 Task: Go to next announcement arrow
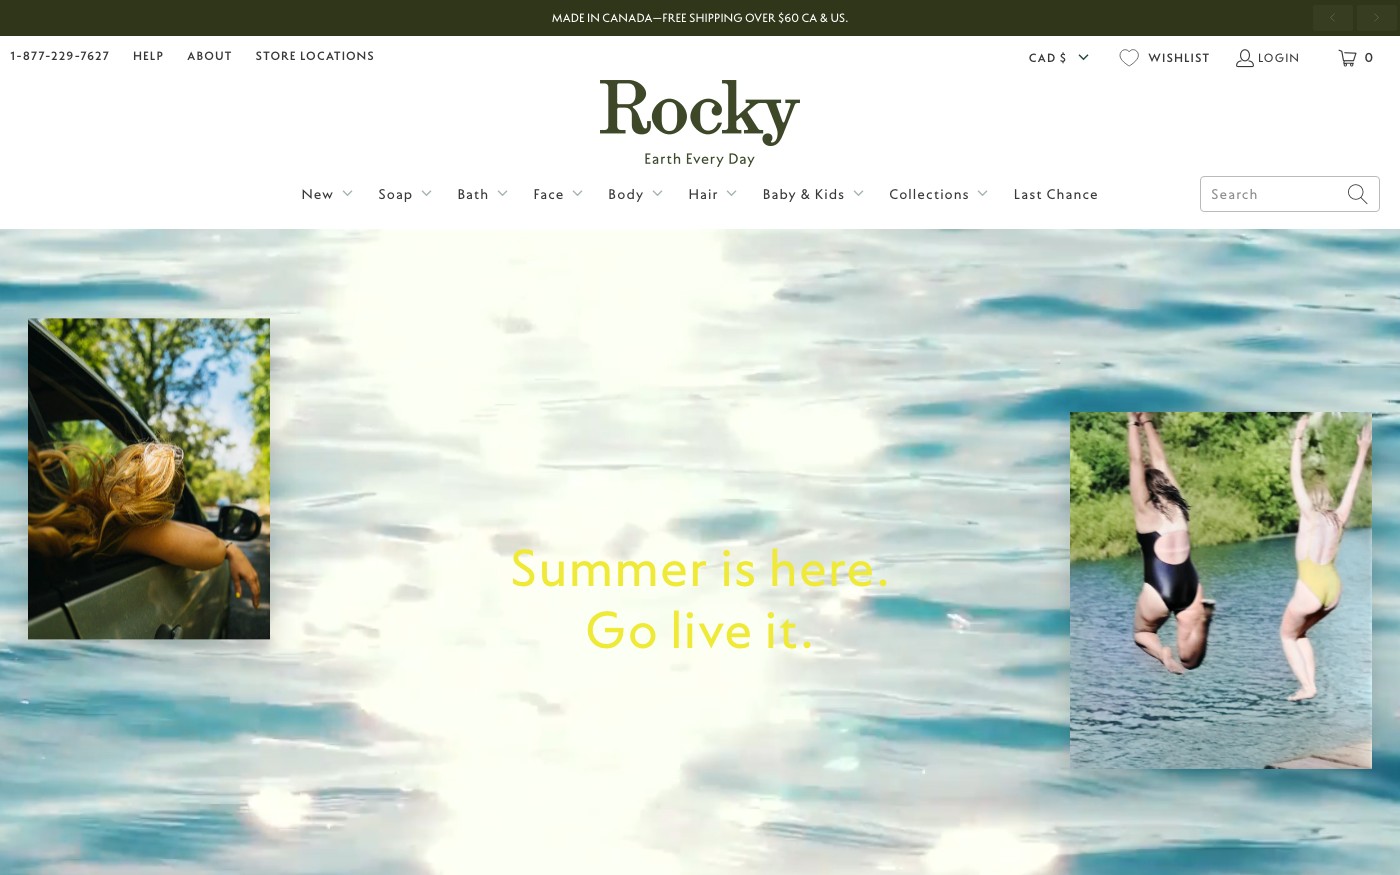pos(1377,17)
